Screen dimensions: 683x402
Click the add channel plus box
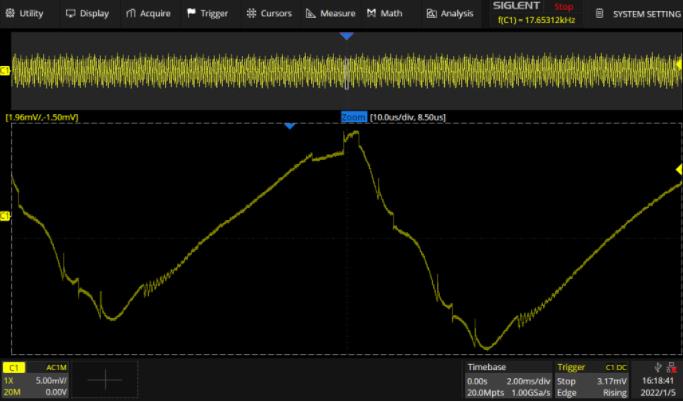(x=105, y=381)
